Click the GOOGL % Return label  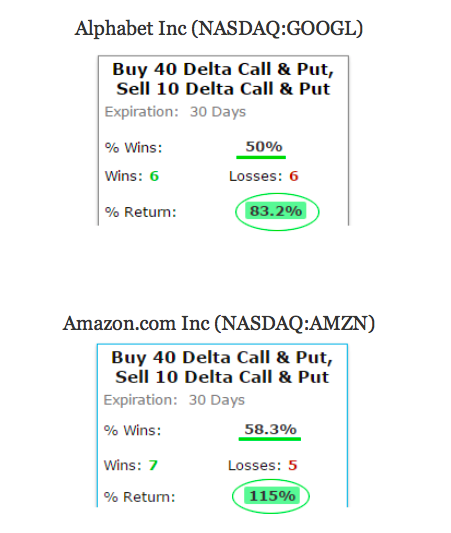[x=141, y=212]
